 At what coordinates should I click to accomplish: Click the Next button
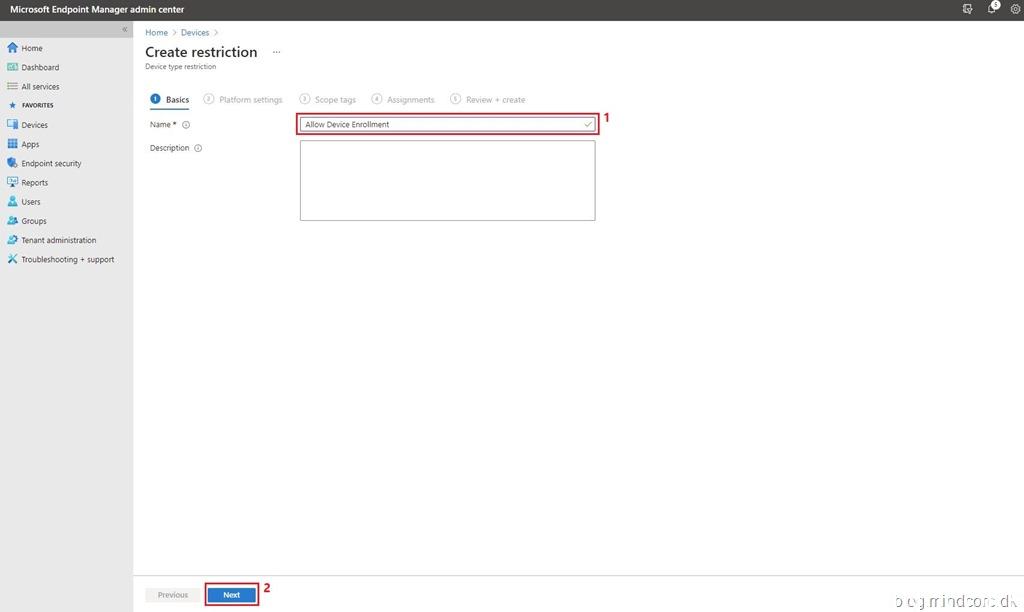pos(231,595)
